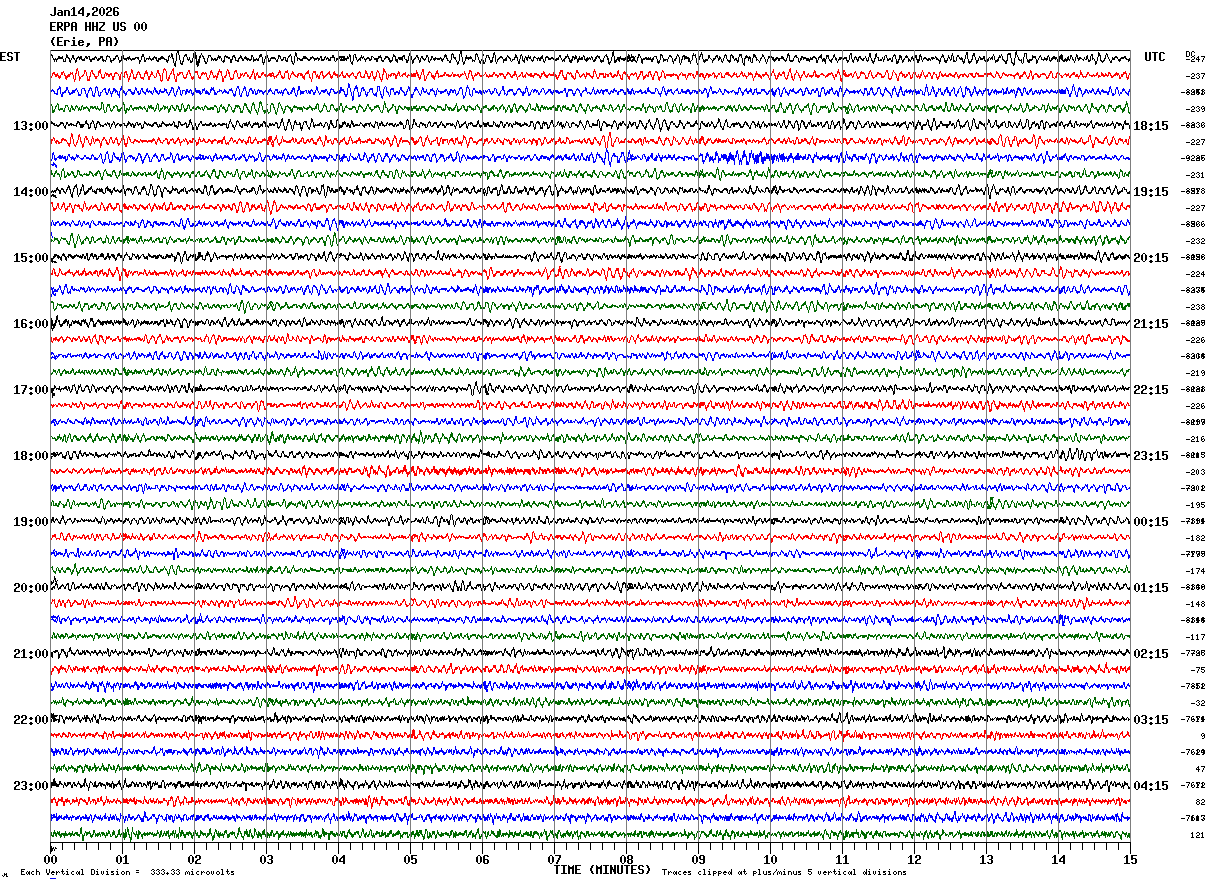
Task: Click the traces clipped footnote text
Action: [784, 872]
